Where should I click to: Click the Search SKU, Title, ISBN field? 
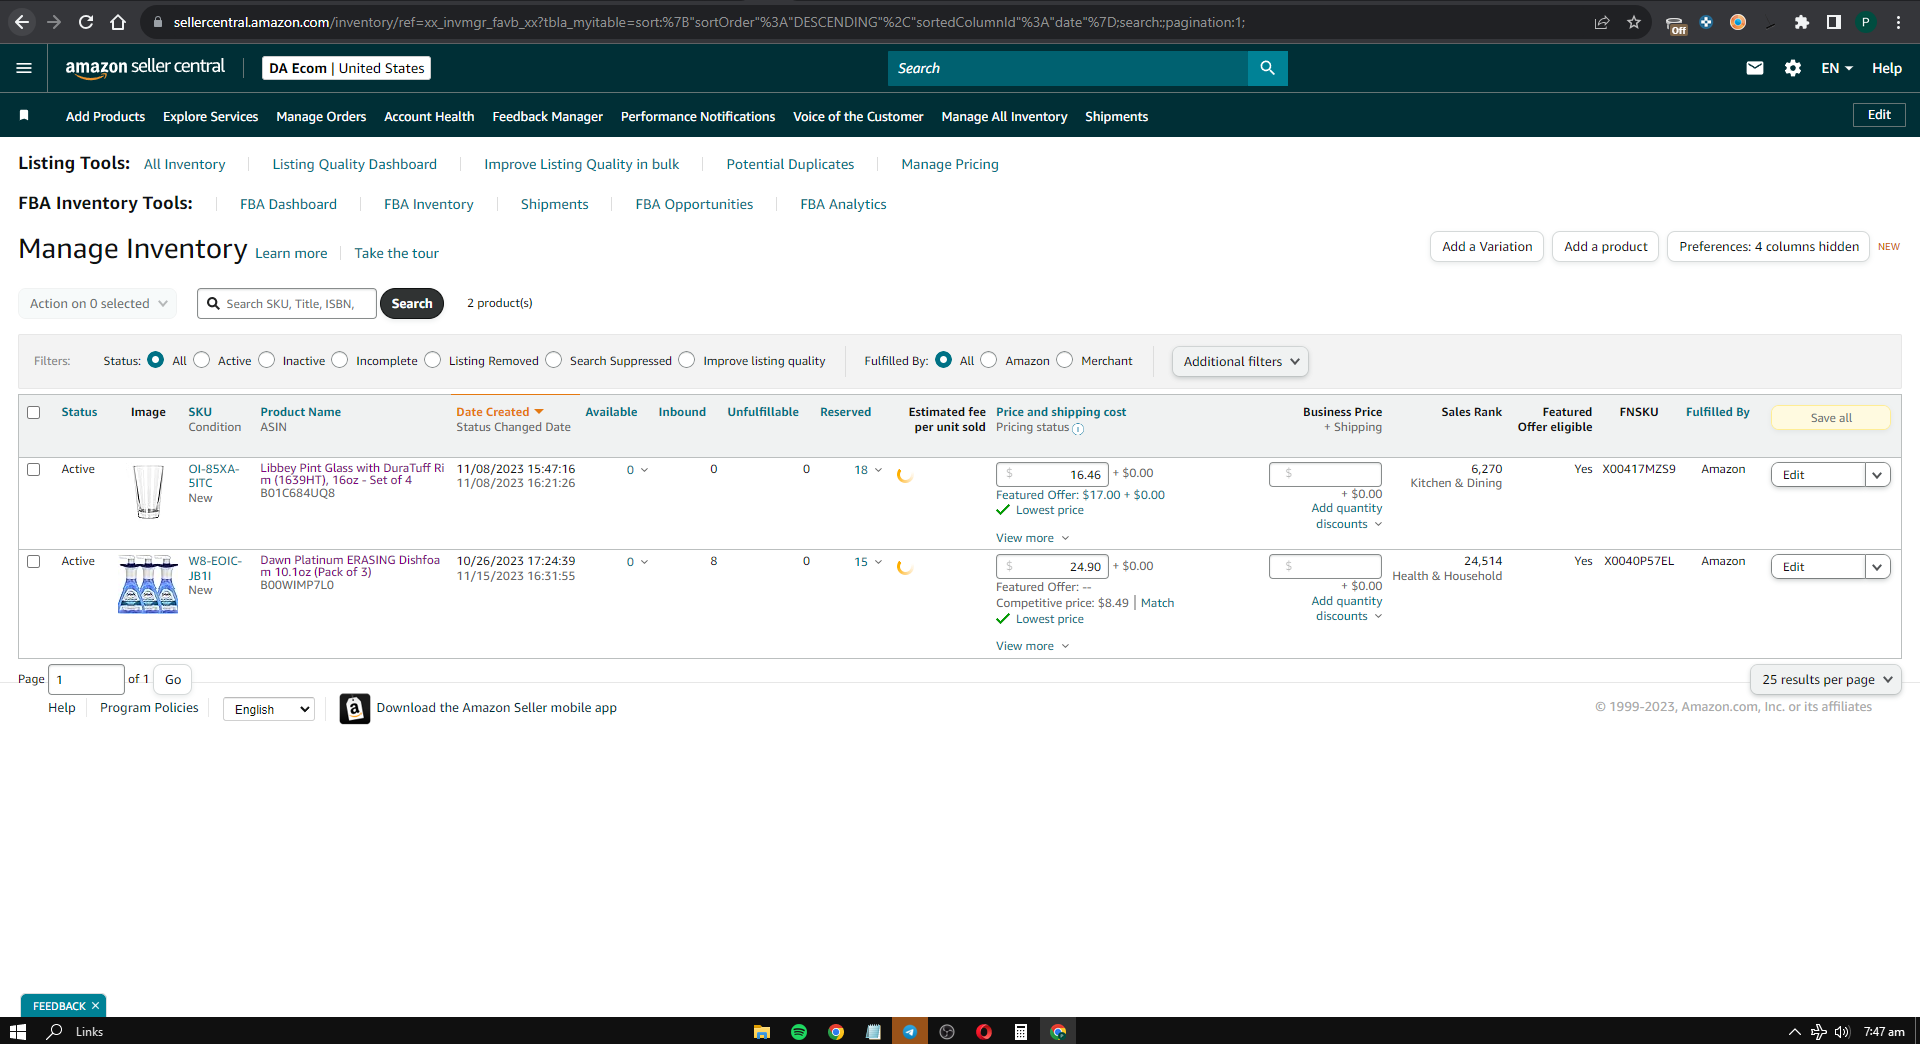pyautogui.click(x=287, y=303)
